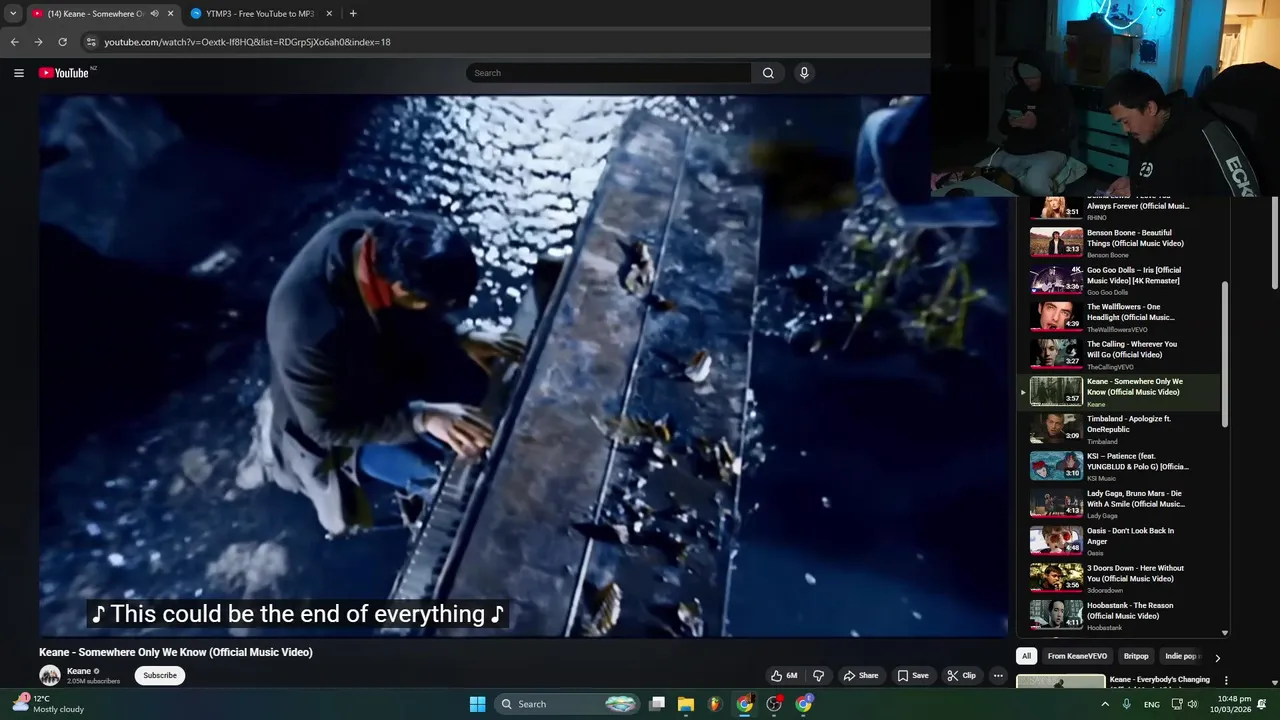This screenshot has width=1280, height=720.
Task: Open Task View from taskbar
Action: [657, 704]
